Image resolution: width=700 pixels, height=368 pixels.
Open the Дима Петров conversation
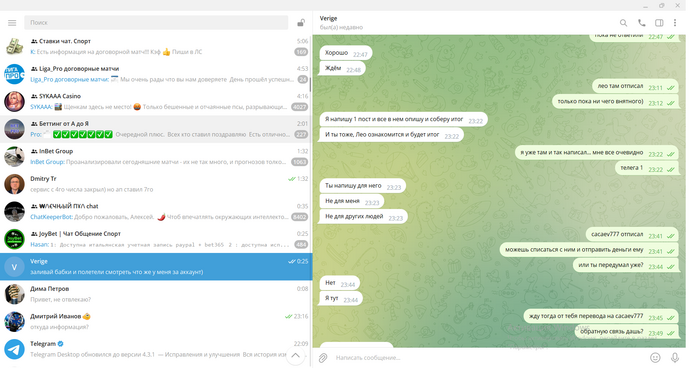point(155,294)
